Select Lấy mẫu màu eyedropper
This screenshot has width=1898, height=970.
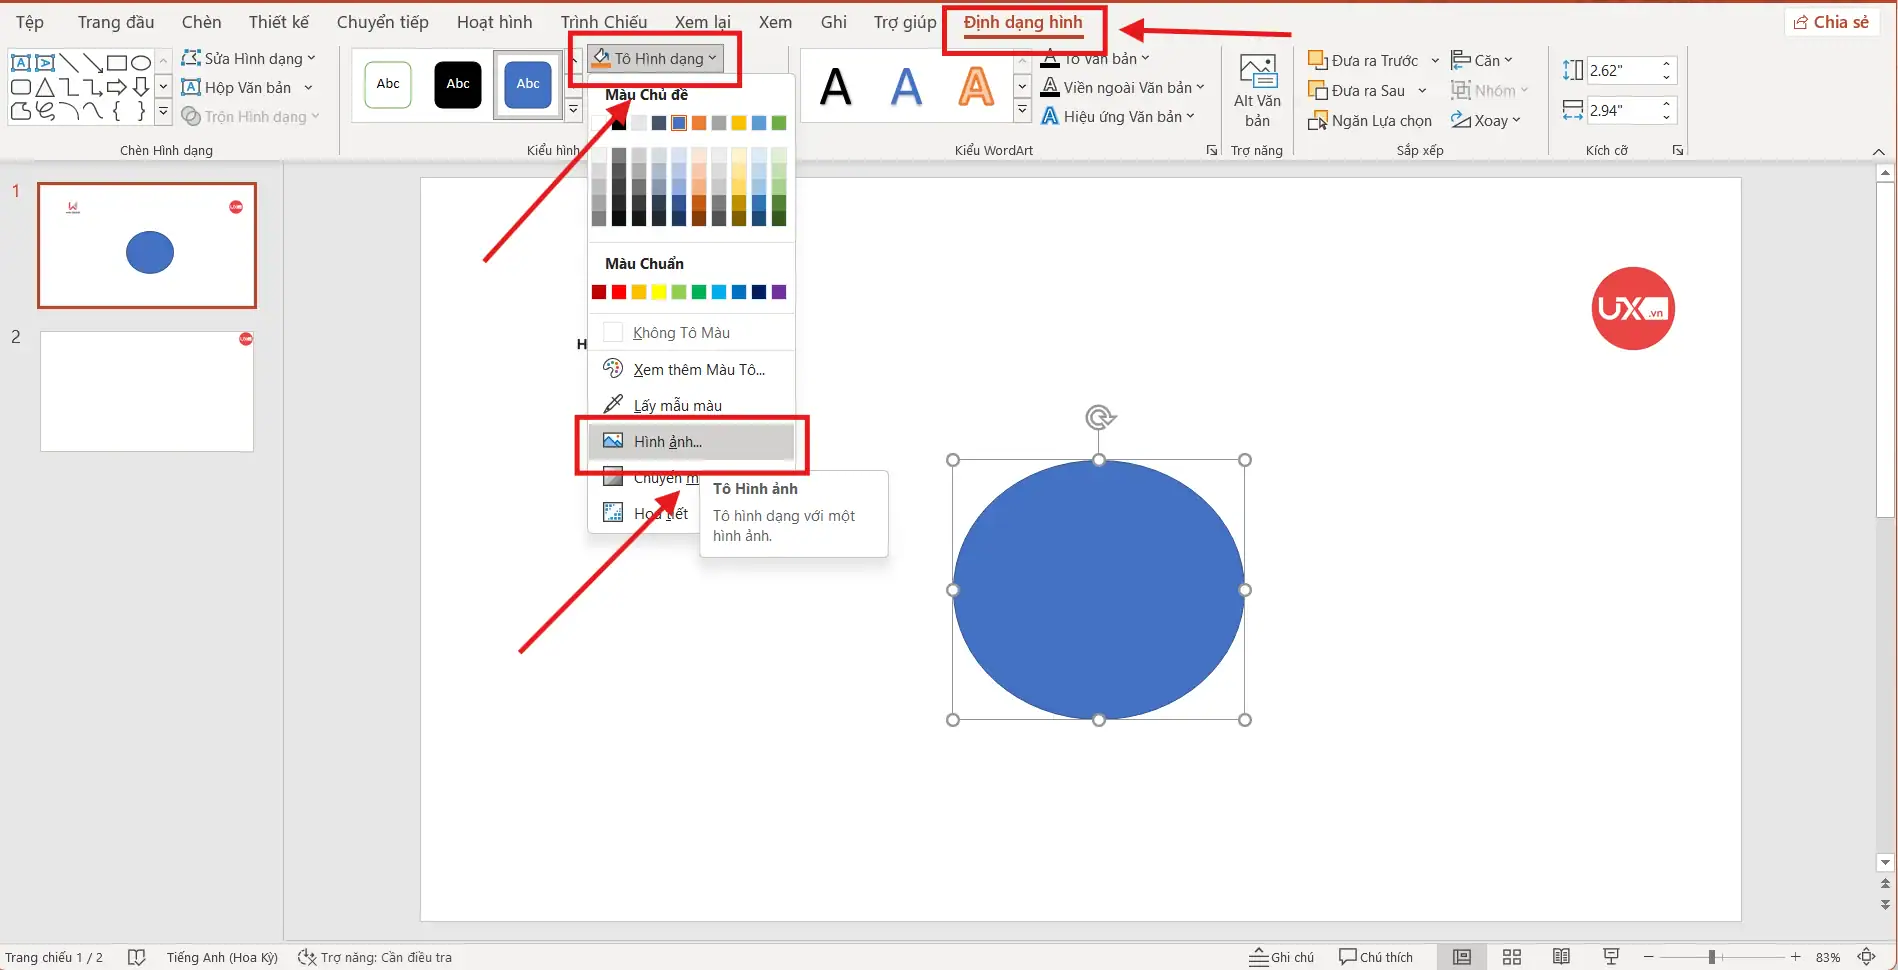click(x=691, y=405)
